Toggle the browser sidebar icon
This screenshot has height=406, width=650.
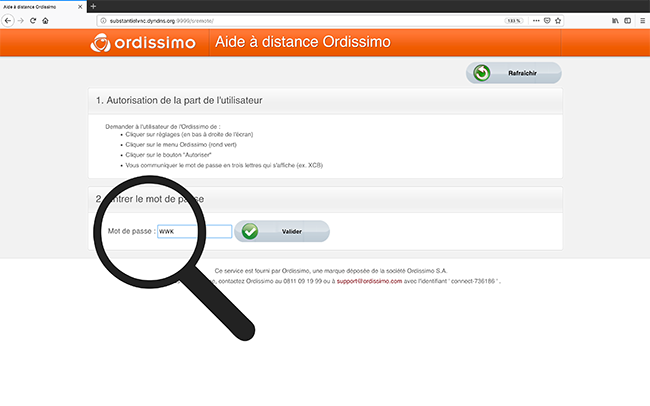click(x=628, y=20)
